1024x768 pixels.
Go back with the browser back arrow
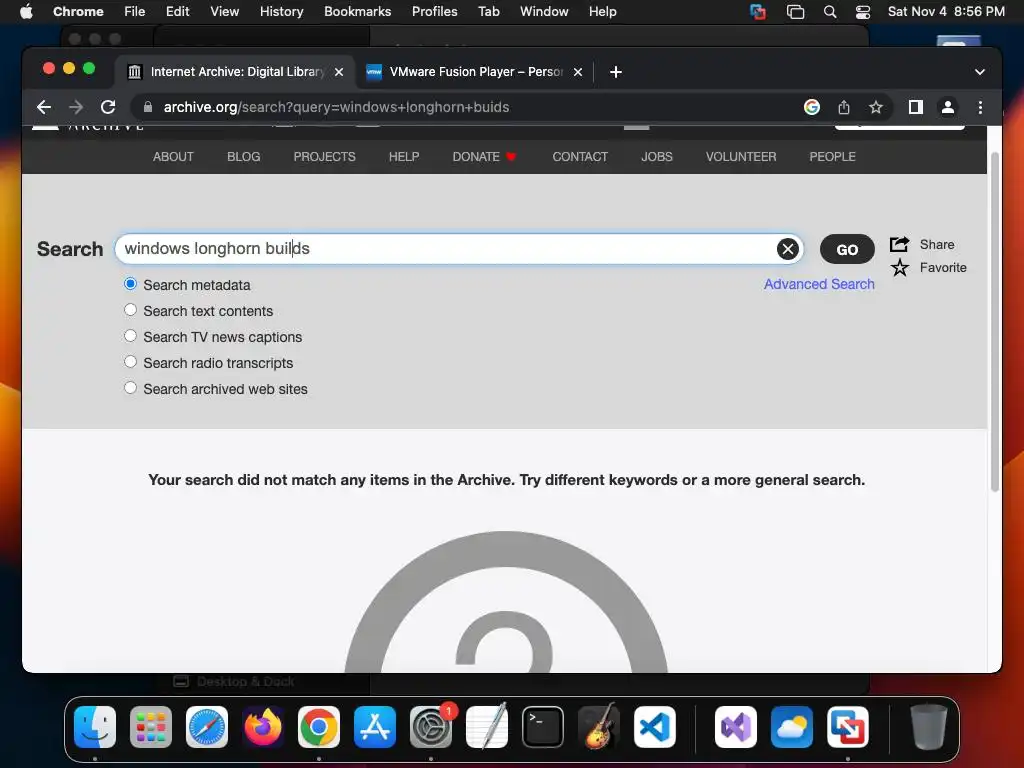[44, 107]
